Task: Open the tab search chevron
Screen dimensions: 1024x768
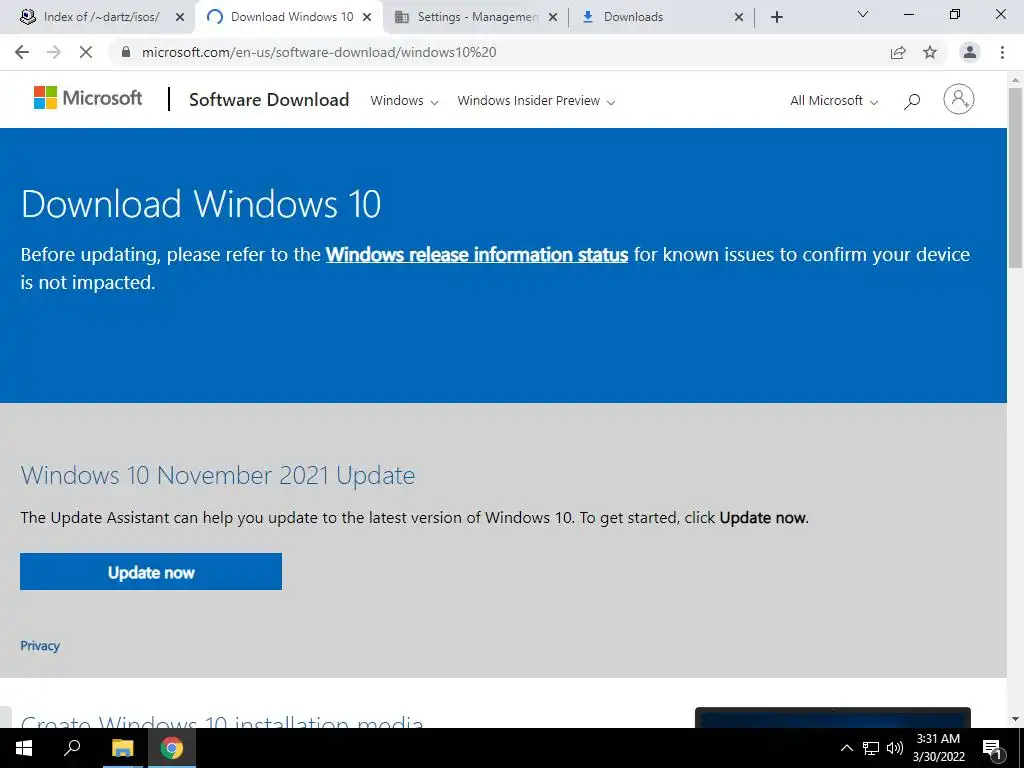Action: (863, 14)
